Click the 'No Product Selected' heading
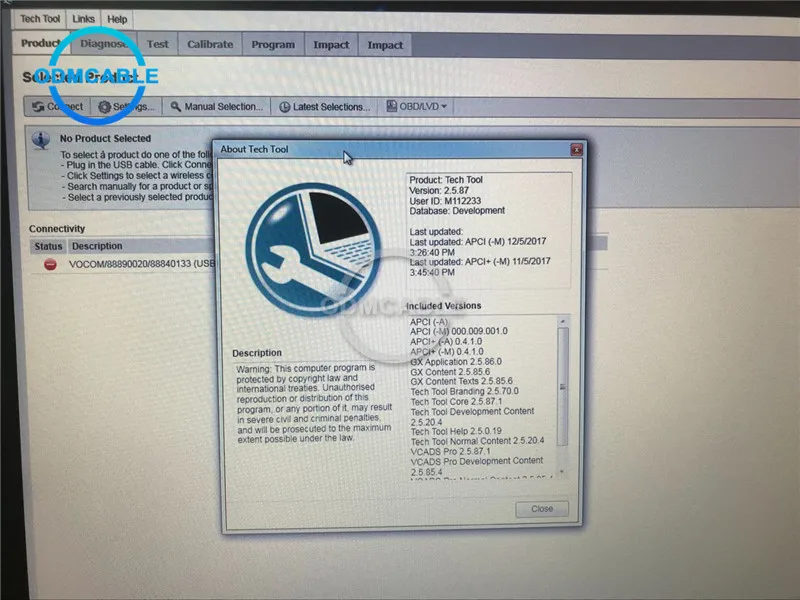The width and height of the screenshot is (800, 600). (x=105, y=138)
